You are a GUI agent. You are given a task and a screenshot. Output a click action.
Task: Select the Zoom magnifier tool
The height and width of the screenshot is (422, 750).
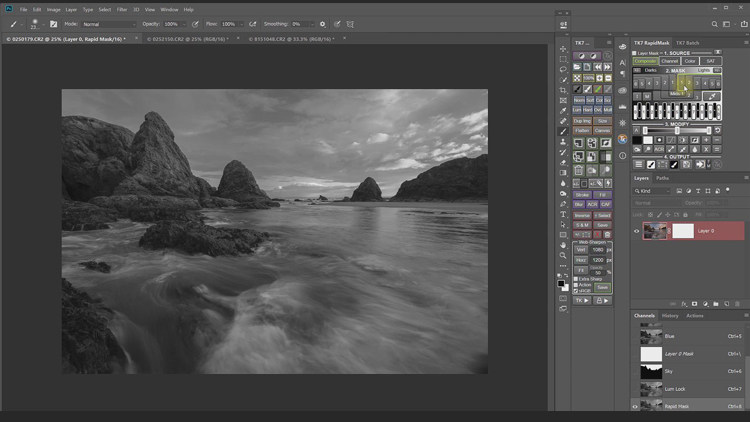pos(563,255)
